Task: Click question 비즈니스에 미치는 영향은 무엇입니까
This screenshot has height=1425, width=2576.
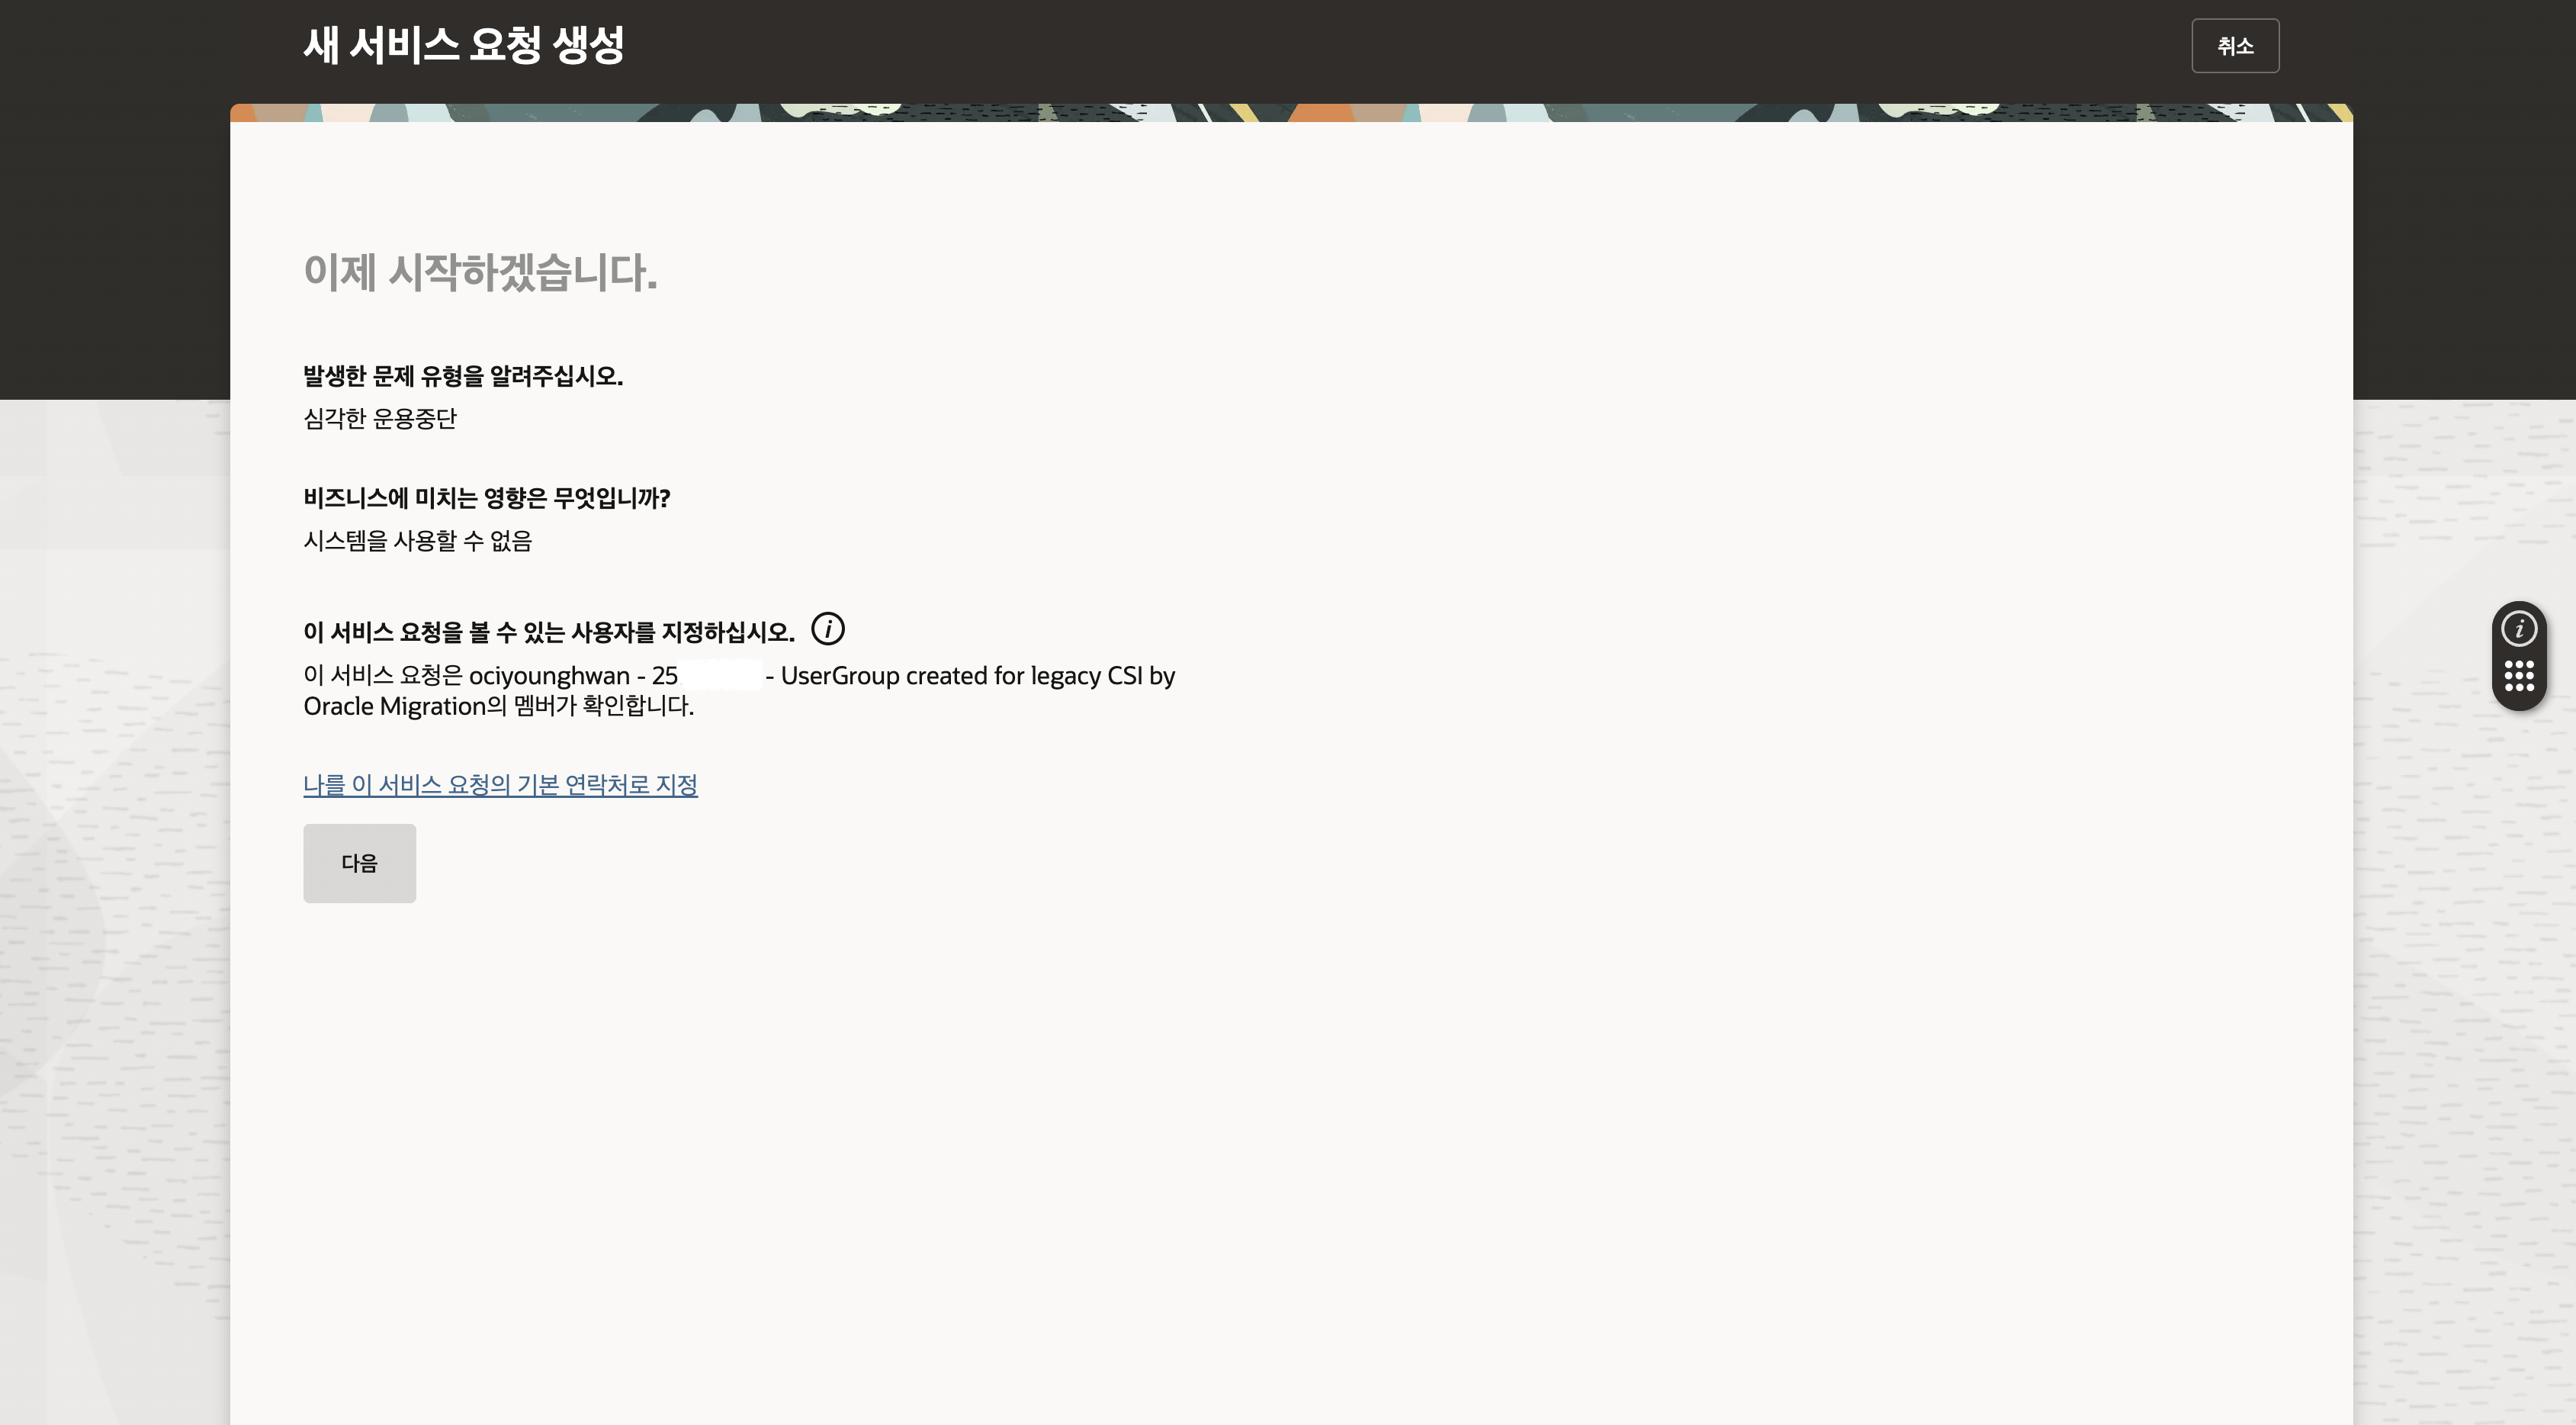Action: coord(487,498)
